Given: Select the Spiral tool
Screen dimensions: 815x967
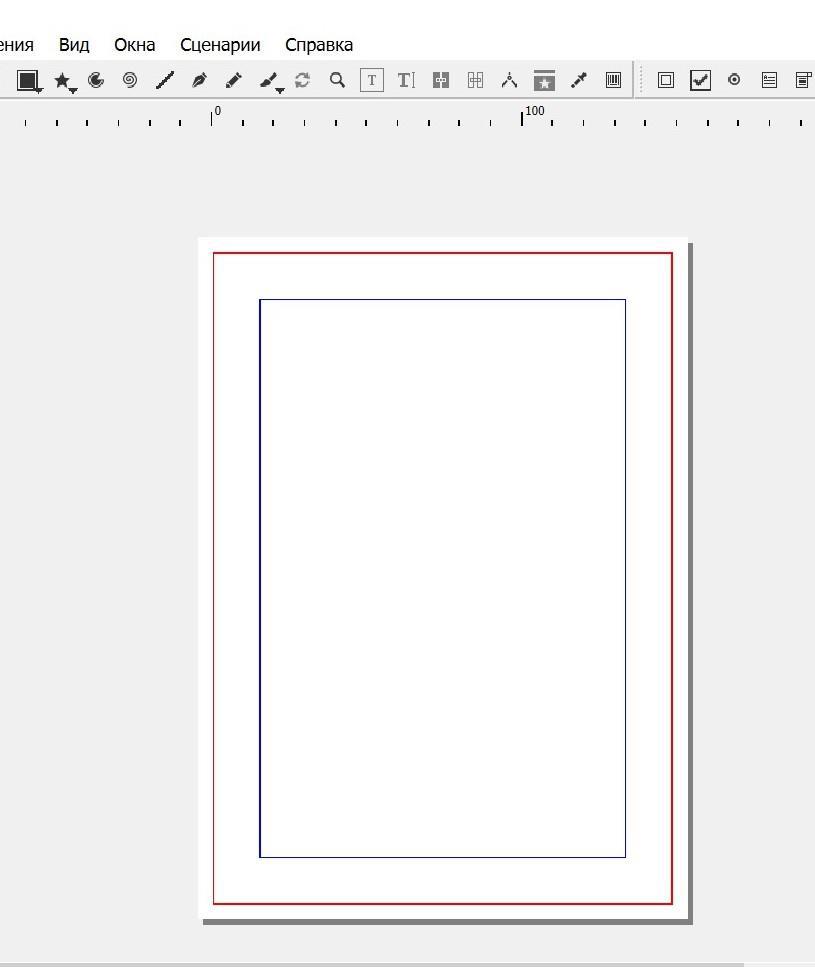Looking at the screenshot, I should 129,80.
